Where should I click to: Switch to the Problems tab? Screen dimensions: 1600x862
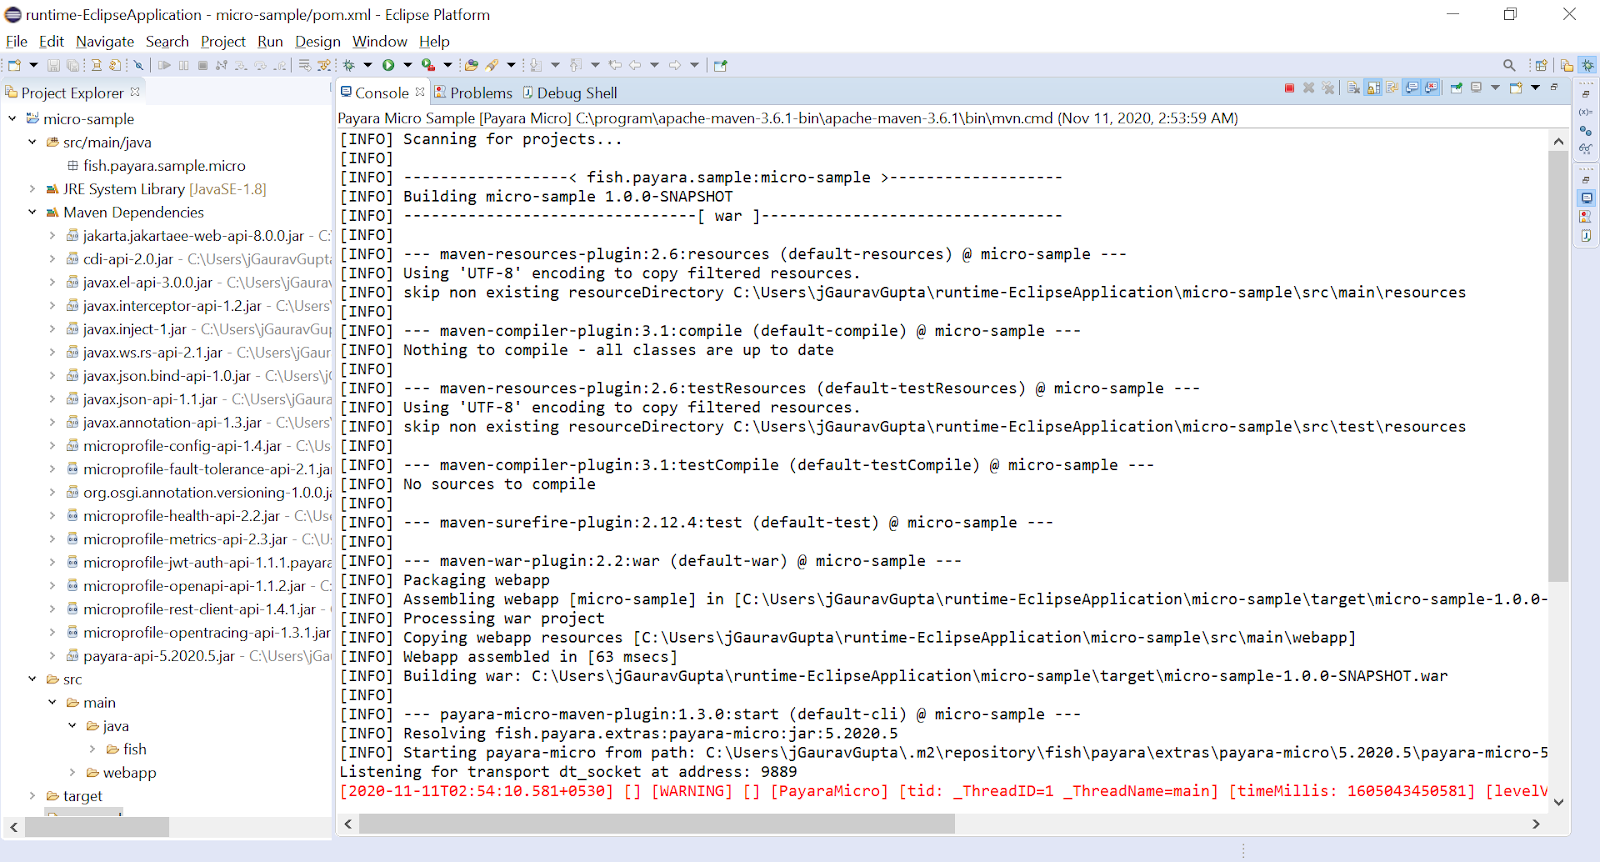tap(480, 93)
